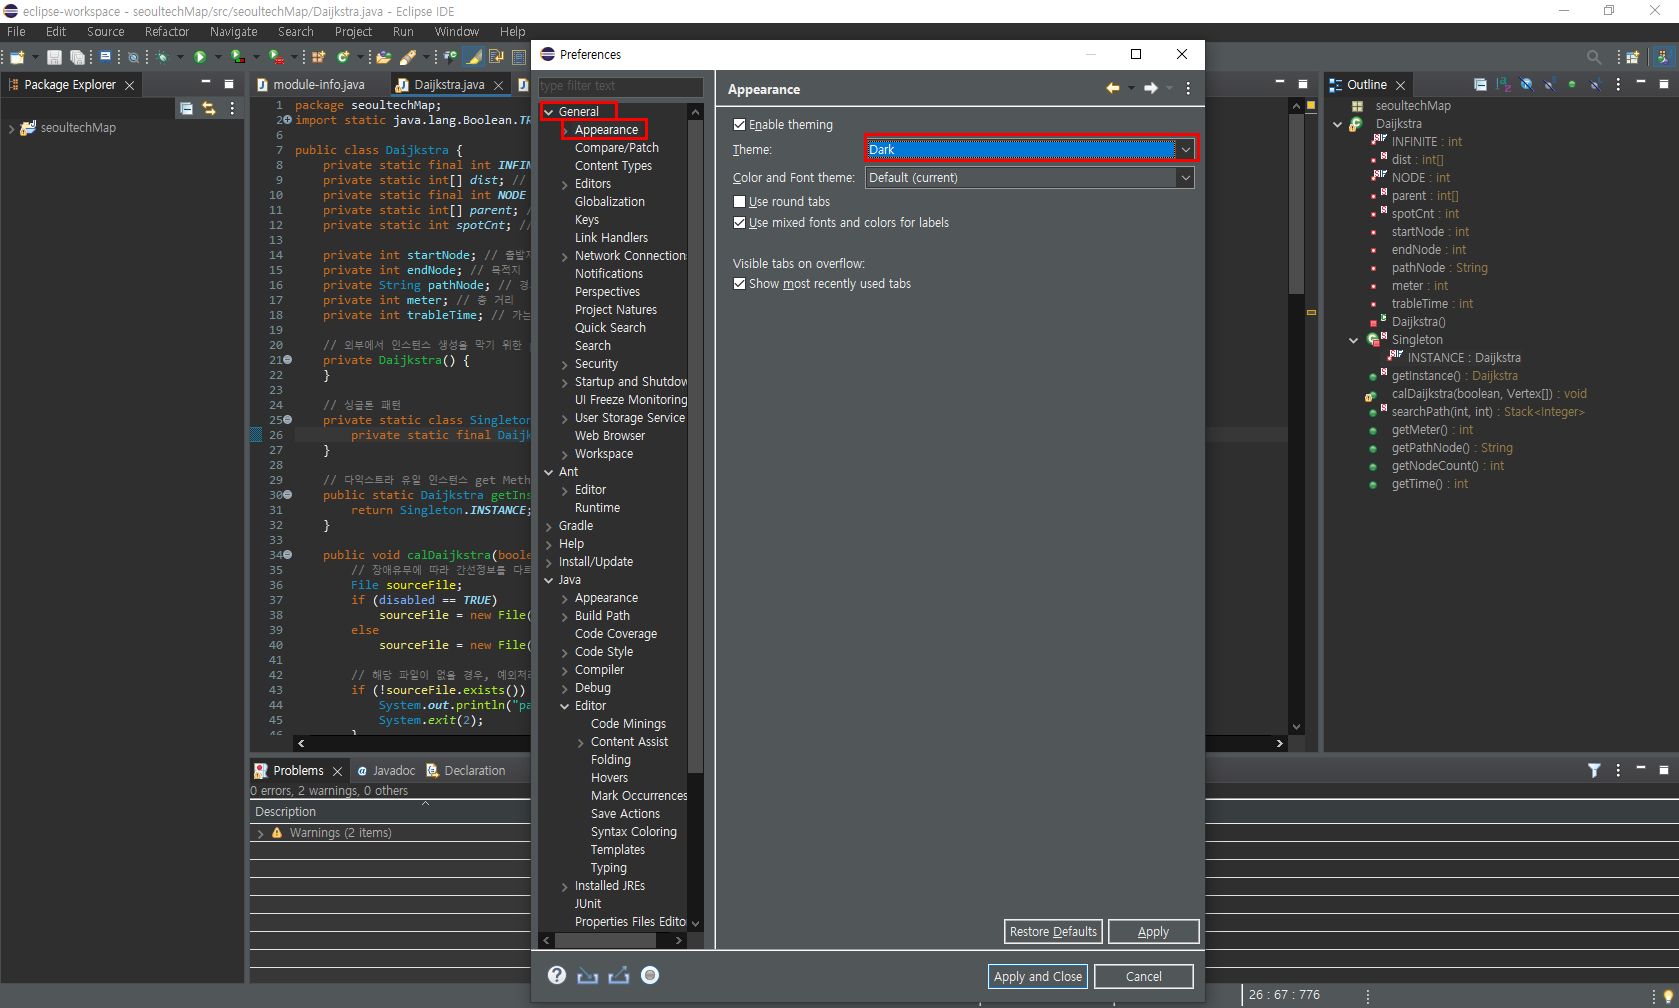The height and width of the screenshot is (1008, 1679).
Task: Expand seoultechMap project in Package Explorer
Action: click(11, 128)
